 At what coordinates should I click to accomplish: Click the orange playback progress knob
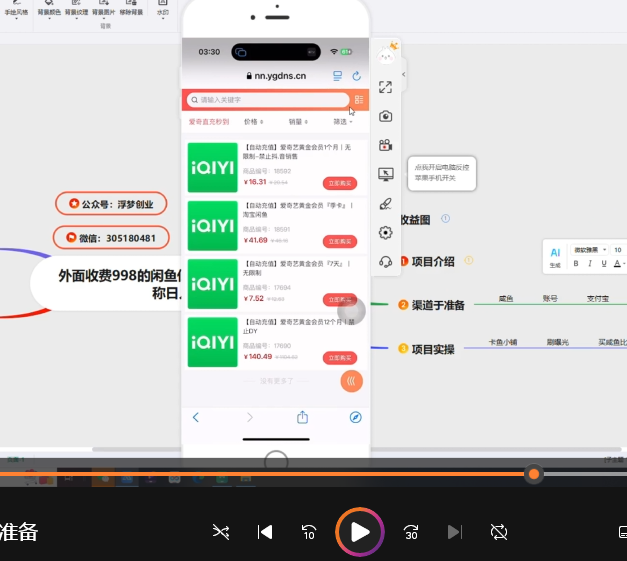point(534,474)
